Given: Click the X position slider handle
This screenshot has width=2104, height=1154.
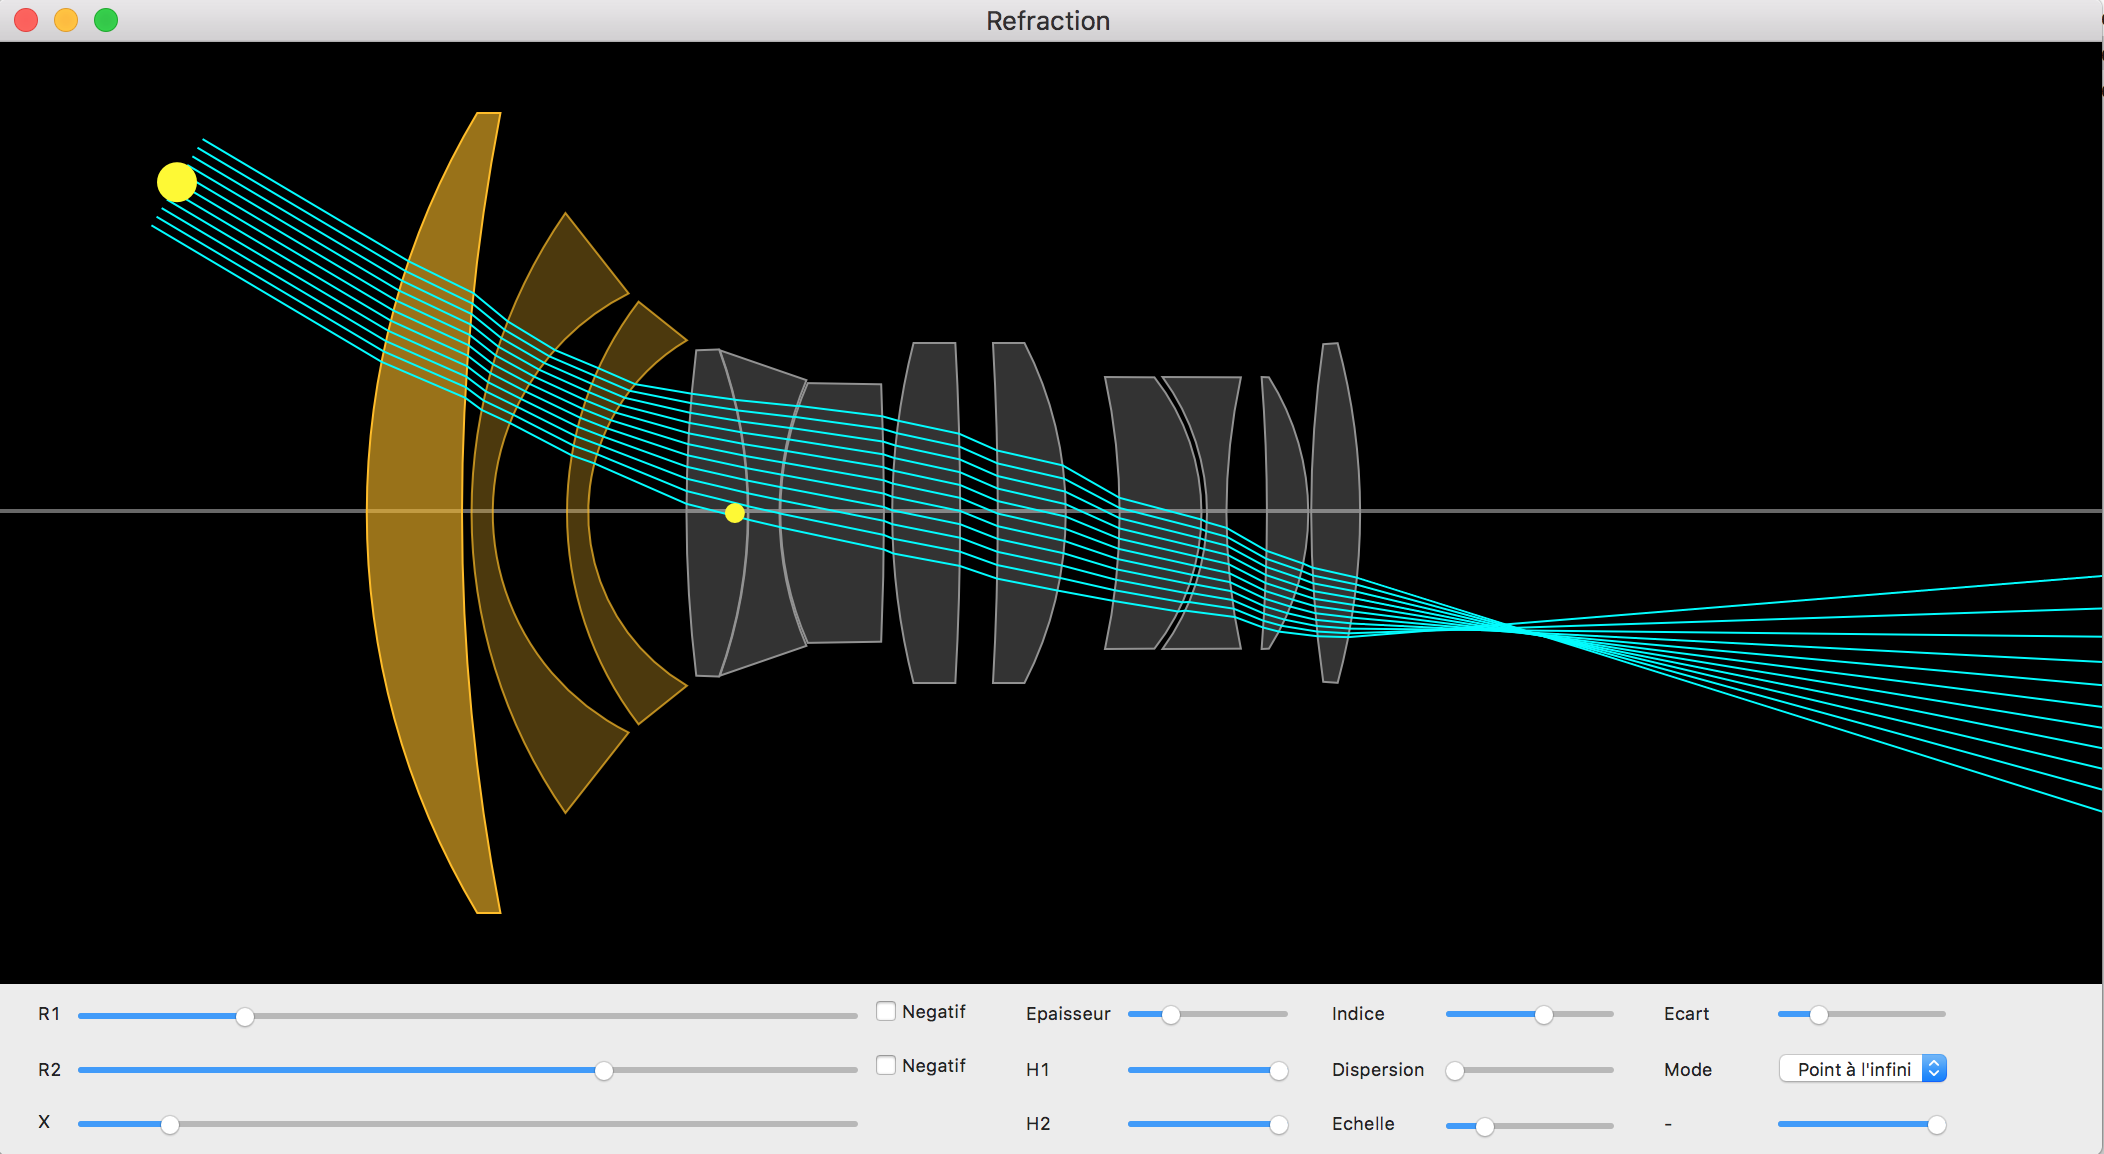Looking at the screenshot, I should click(x=170, y=1125).
